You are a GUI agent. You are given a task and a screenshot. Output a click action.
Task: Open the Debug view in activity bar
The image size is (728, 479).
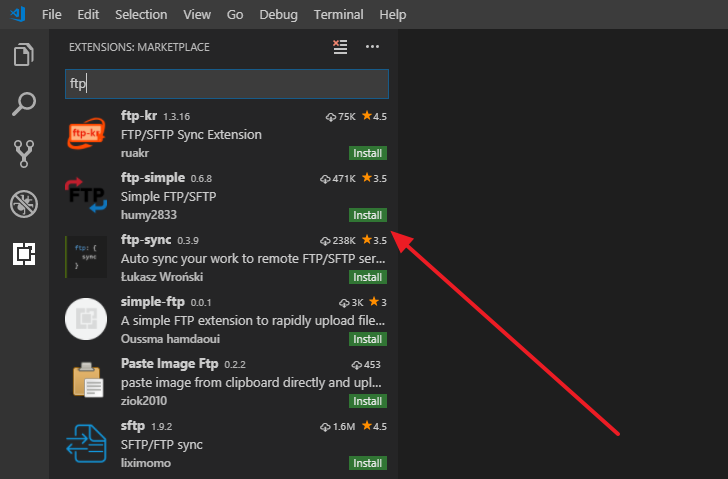pos(24,204)
